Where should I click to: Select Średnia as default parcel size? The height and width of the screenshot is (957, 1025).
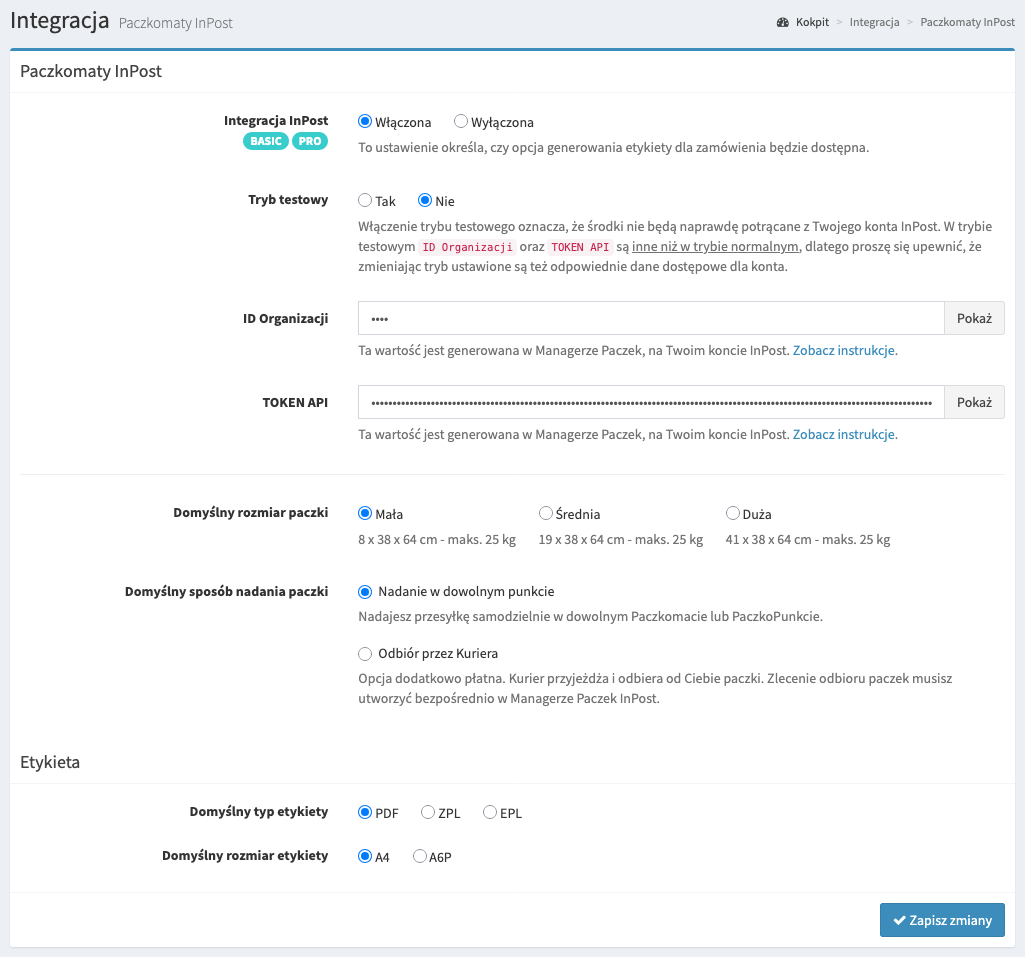click(546, 514)
